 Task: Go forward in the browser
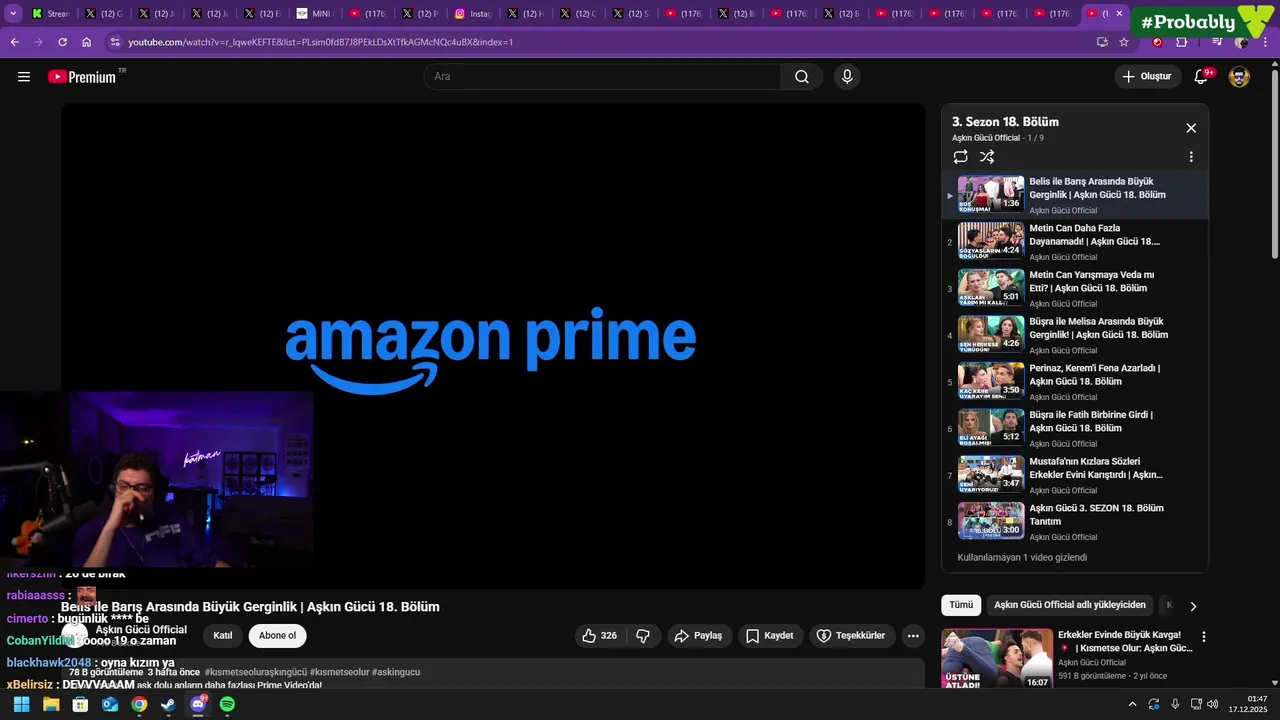coord(38,42)
